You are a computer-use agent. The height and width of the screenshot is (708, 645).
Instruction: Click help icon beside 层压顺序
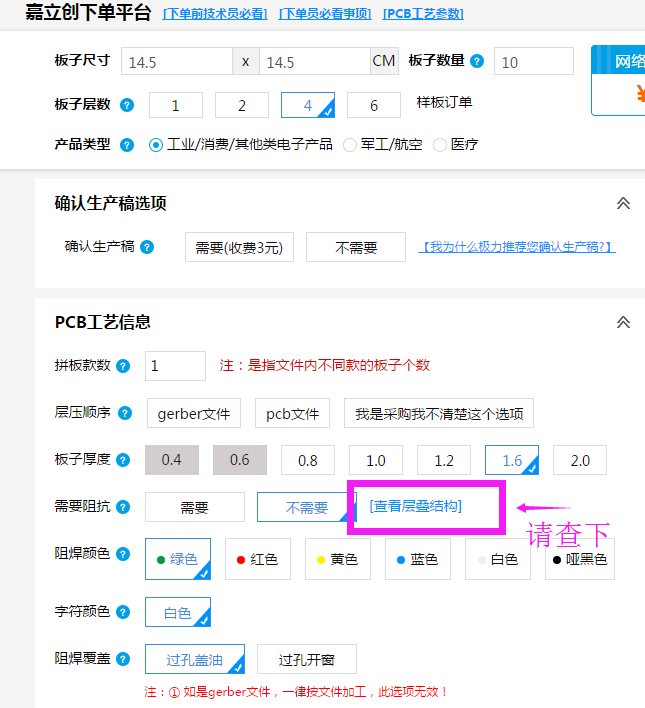124,413
